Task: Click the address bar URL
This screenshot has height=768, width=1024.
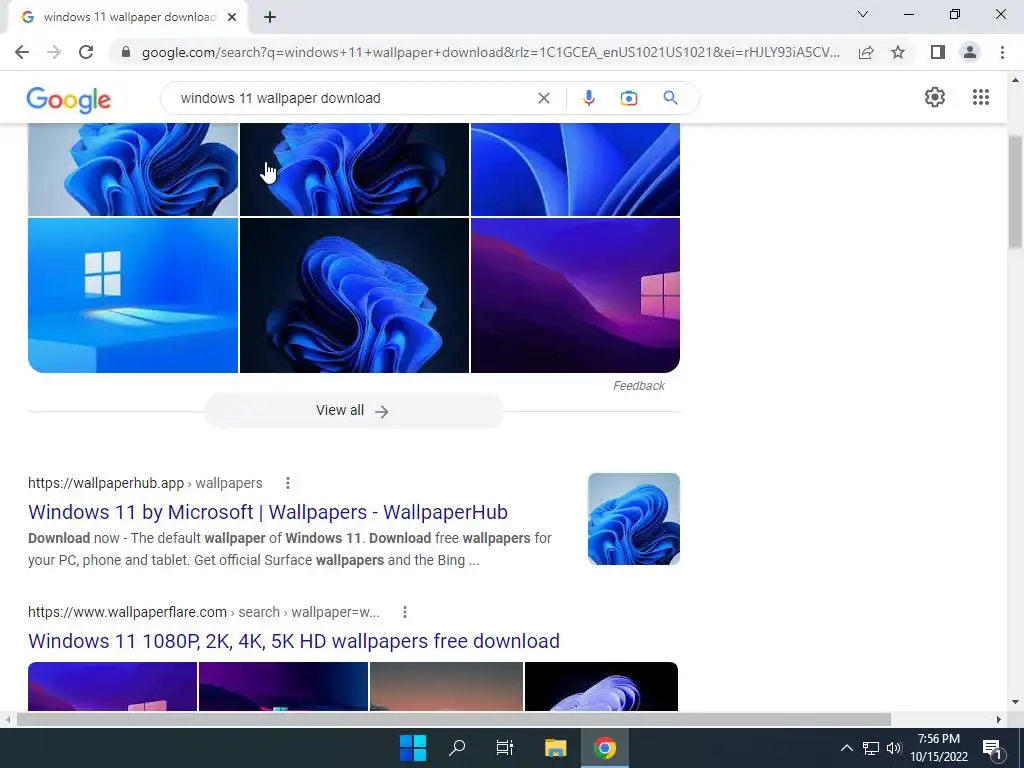Action: [490, 52]
